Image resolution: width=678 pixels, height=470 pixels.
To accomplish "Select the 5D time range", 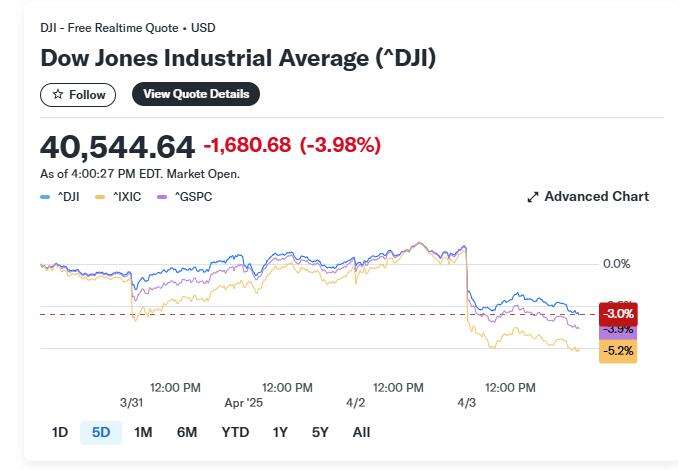I will coord(101,432).
